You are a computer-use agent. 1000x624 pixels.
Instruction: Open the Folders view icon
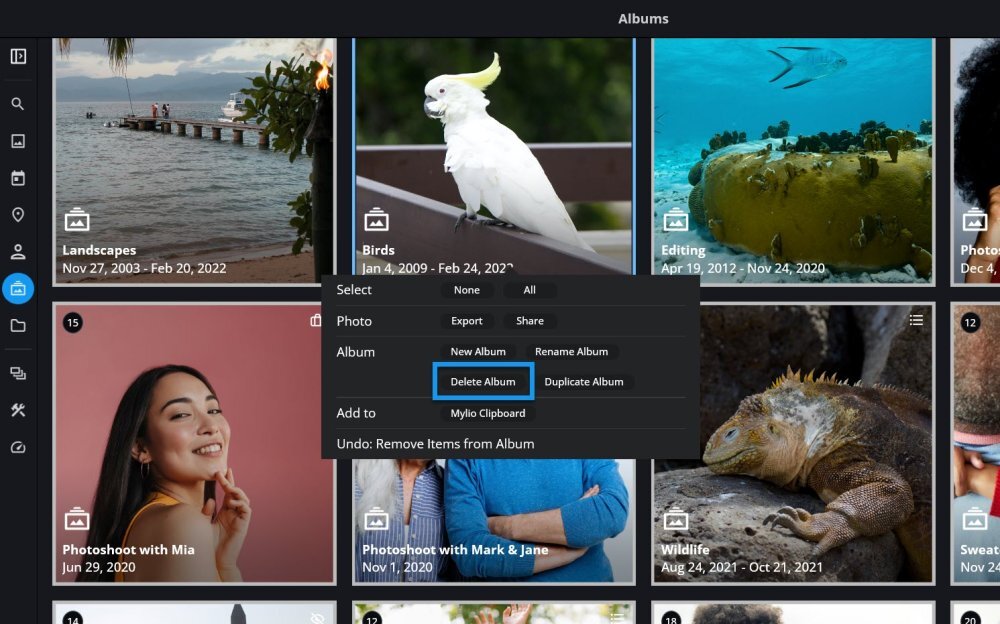click(x=18, y=326)
